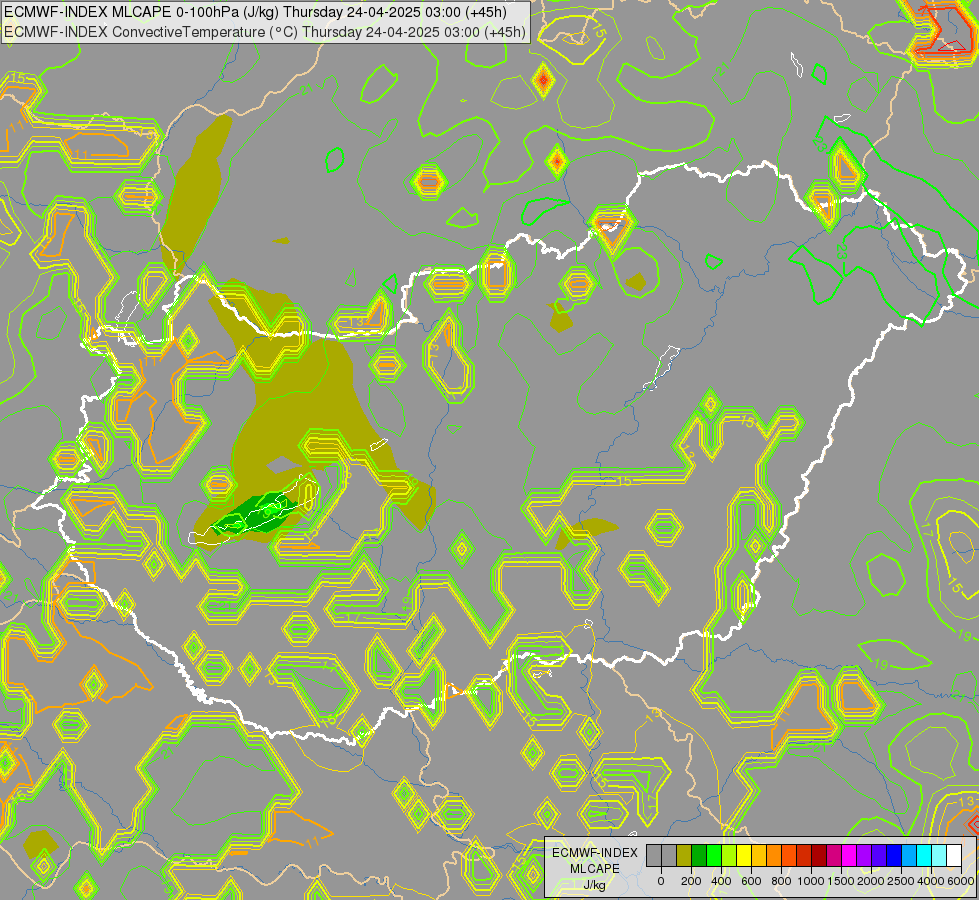Click the legend tick label 2500
Screen dimensions: 979x900
[901, 881]
